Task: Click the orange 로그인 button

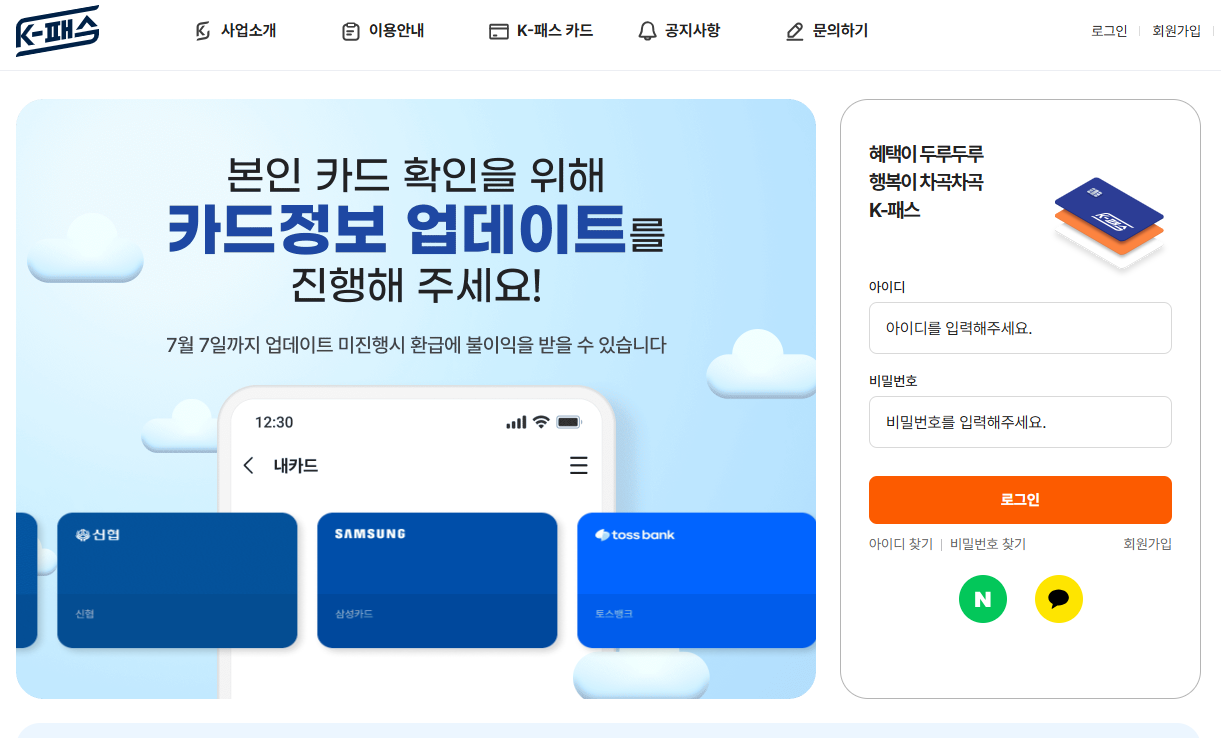Action: pos(1020,500)
